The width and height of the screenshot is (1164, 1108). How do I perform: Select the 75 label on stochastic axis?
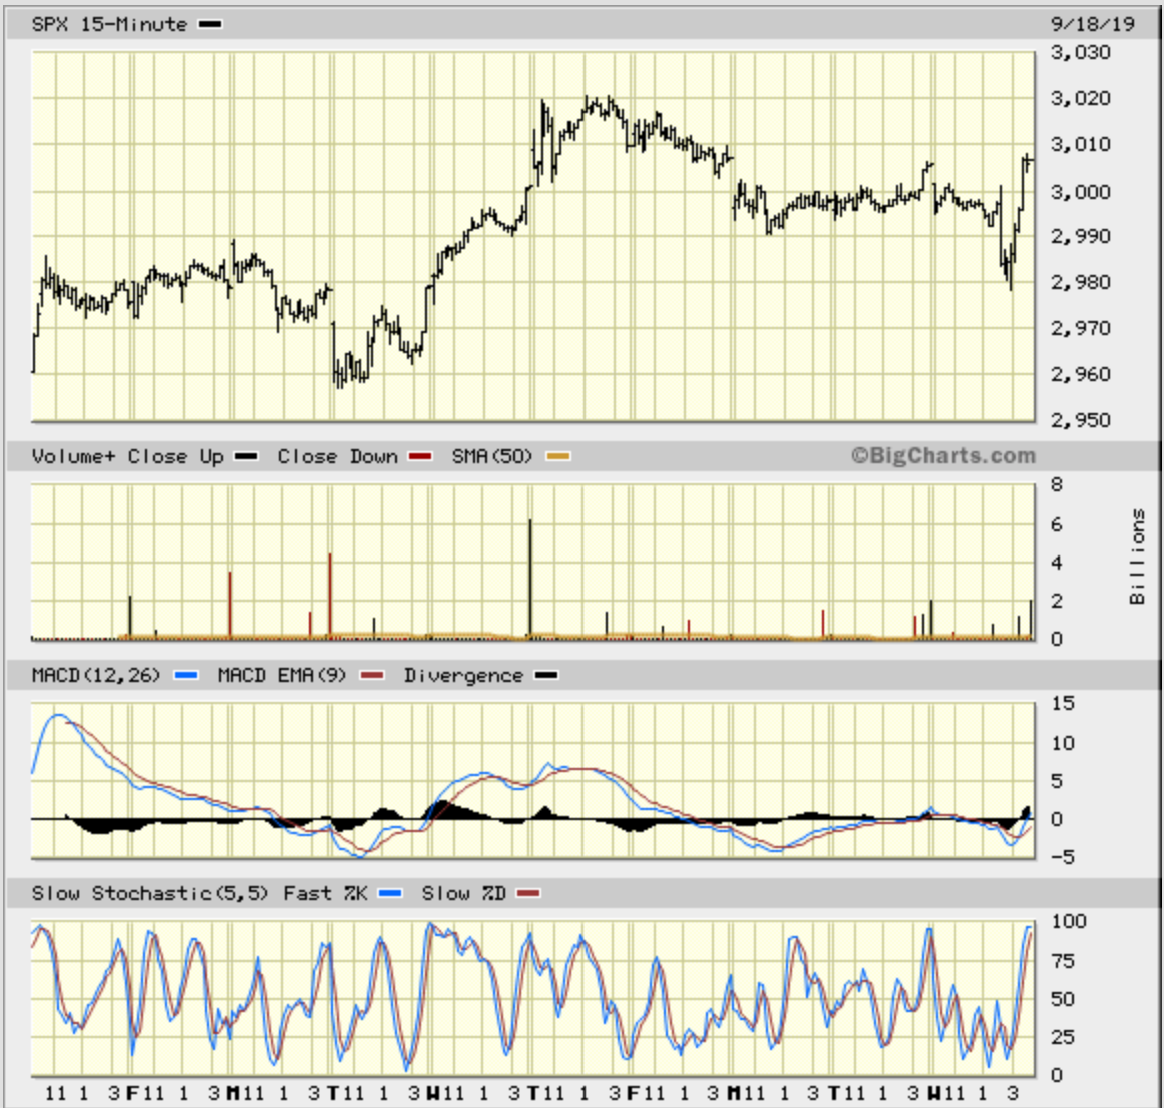1062,962
